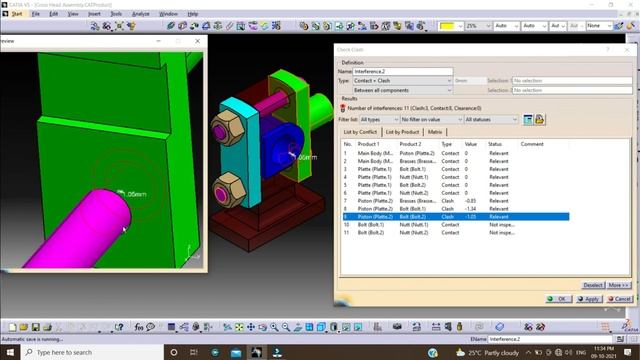Switch to the List by Conflict tab
Screen dimensions: 640x360
coord(360,132)
